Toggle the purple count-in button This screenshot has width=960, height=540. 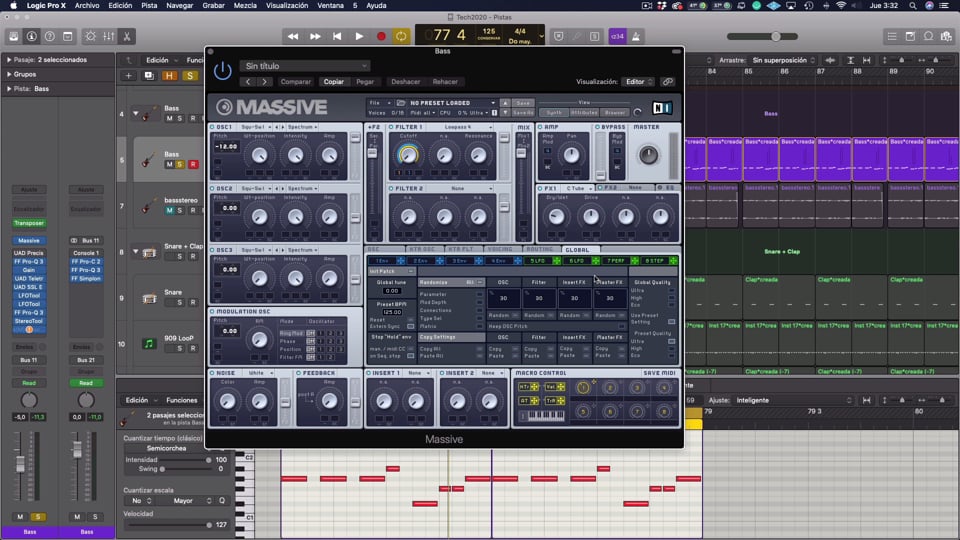(x=617, y=37)
